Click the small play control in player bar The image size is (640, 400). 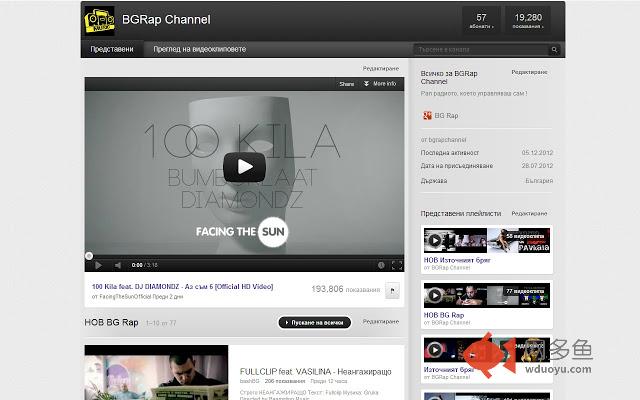click(98, 265)
